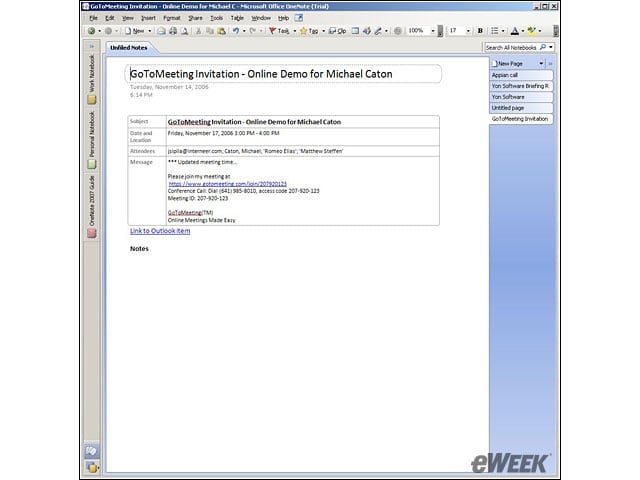The image size is (640, 480).
Task: Open the View menu
Action: coord(128,18)
